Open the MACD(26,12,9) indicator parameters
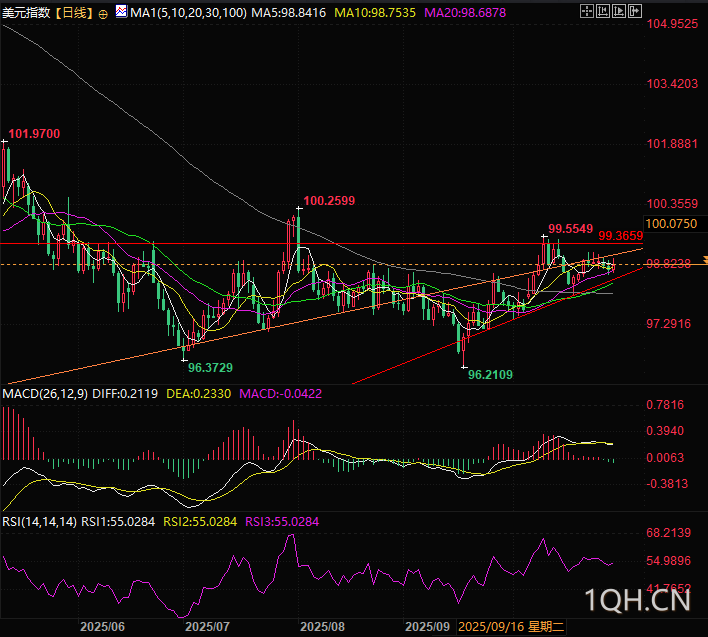708x637 pixels. tap(44, 394)
